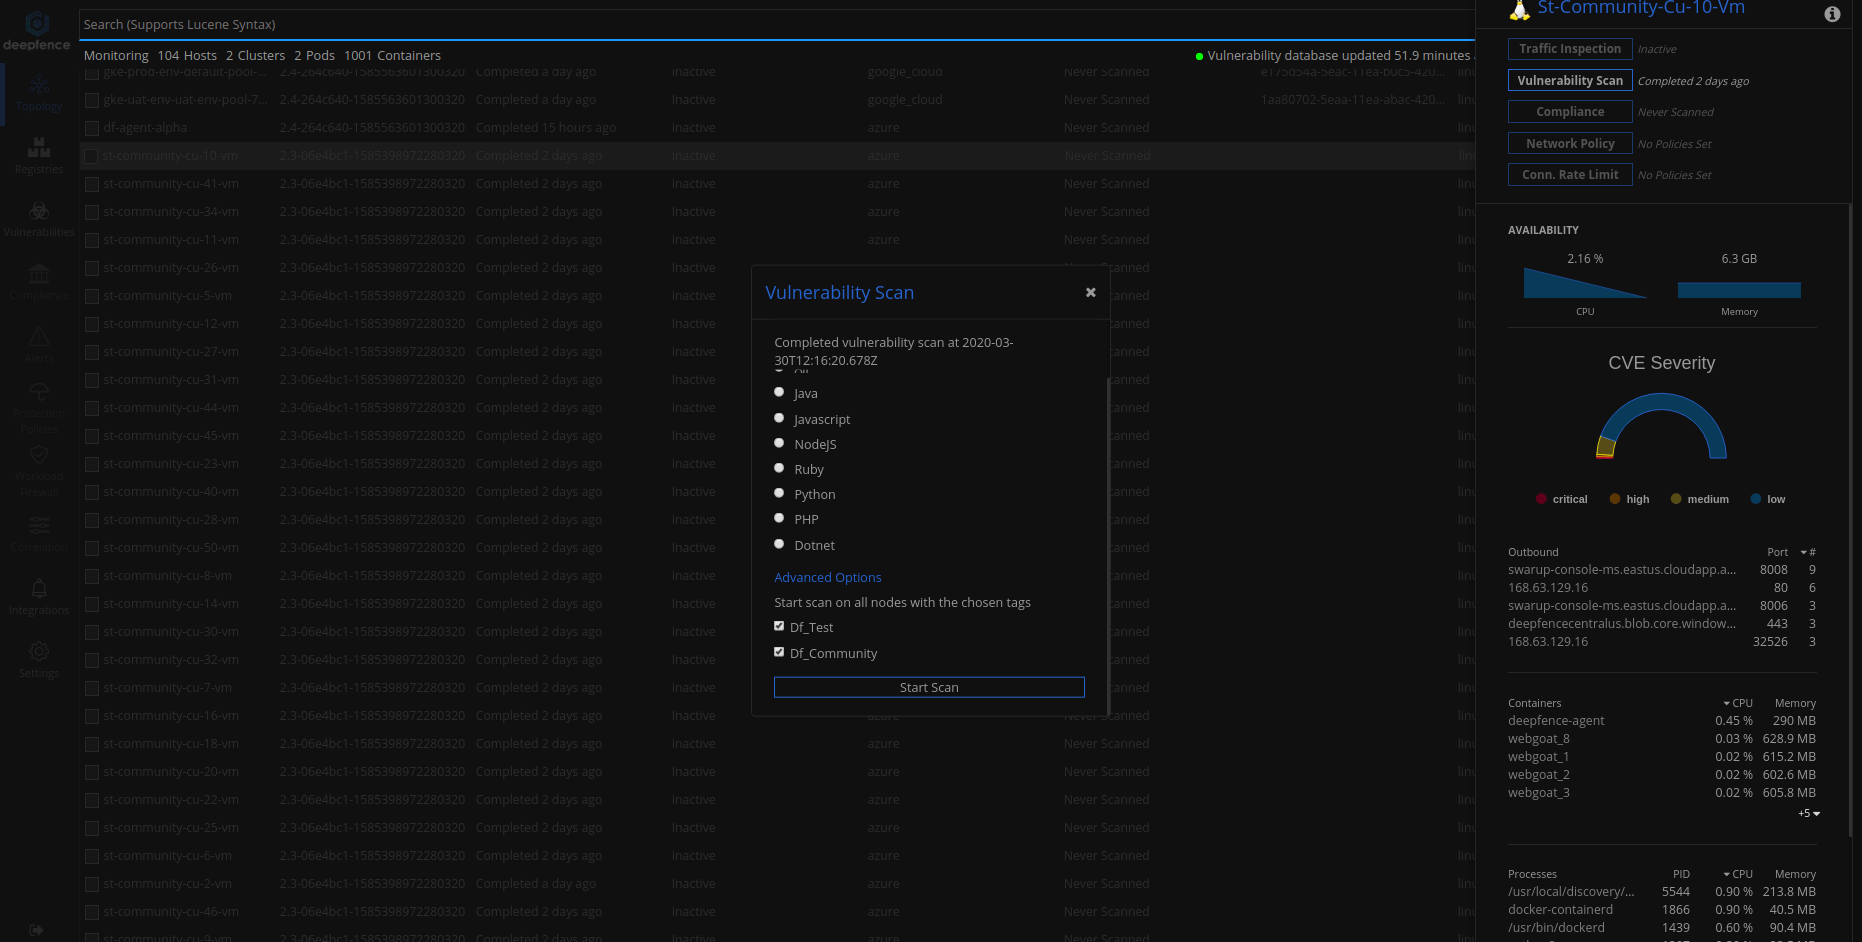This screenshot has height=942, width=1862.
Task: Sort processes by CPU column
Action: [1738, 874]
